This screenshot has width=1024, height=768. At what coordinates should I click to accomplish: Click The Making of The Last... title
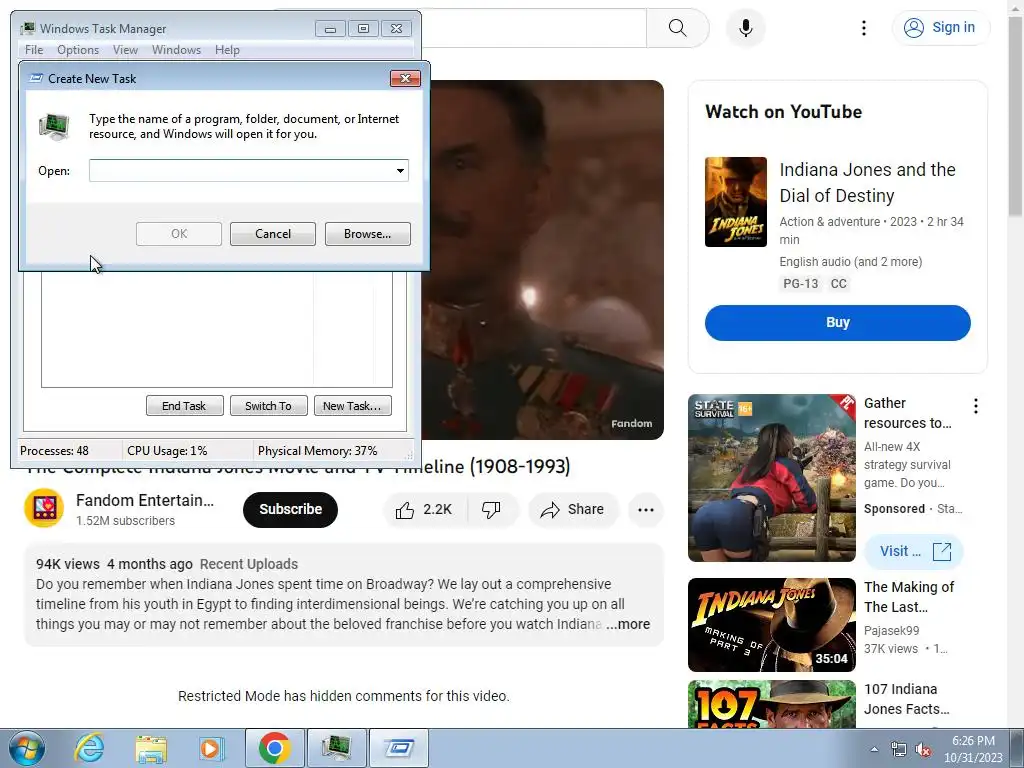click(909, 597)
